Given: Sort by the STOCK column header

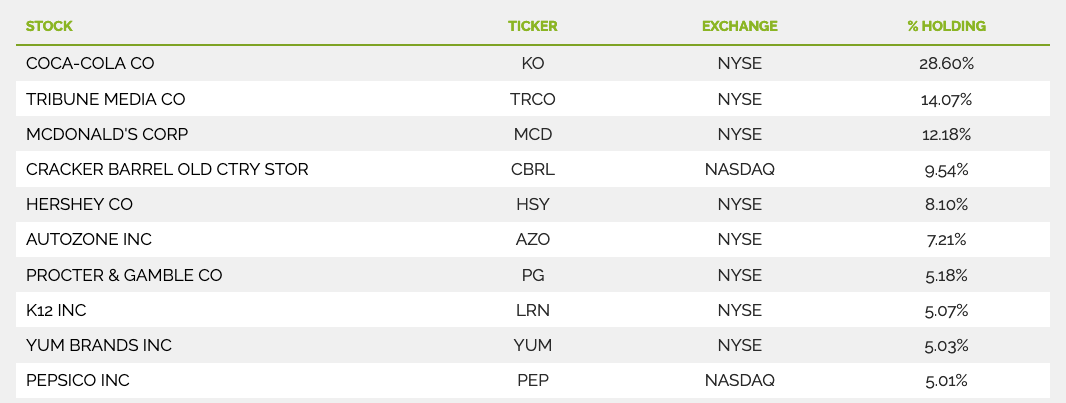Looking at the screenshot, I should point(49,27).
